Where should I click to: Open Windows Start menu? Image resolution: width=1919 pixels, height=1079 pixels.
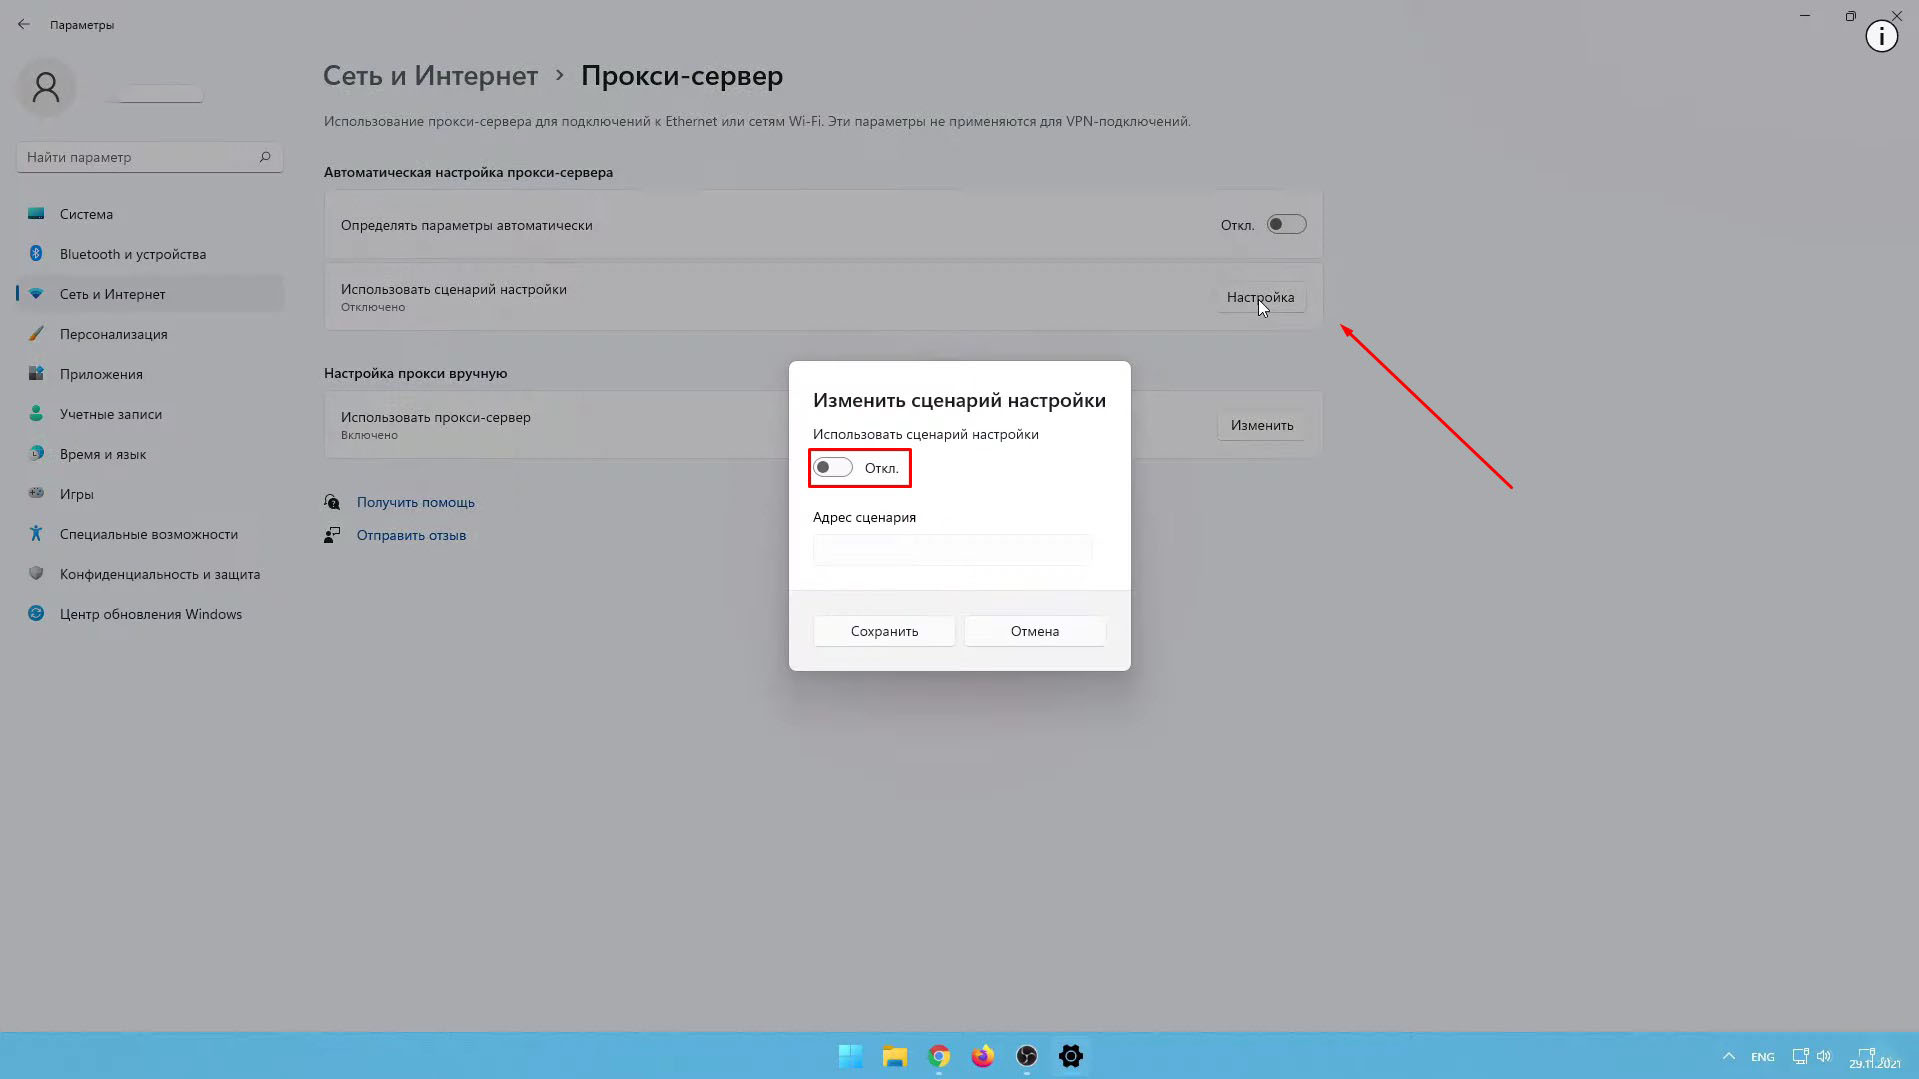(851, 1056)
